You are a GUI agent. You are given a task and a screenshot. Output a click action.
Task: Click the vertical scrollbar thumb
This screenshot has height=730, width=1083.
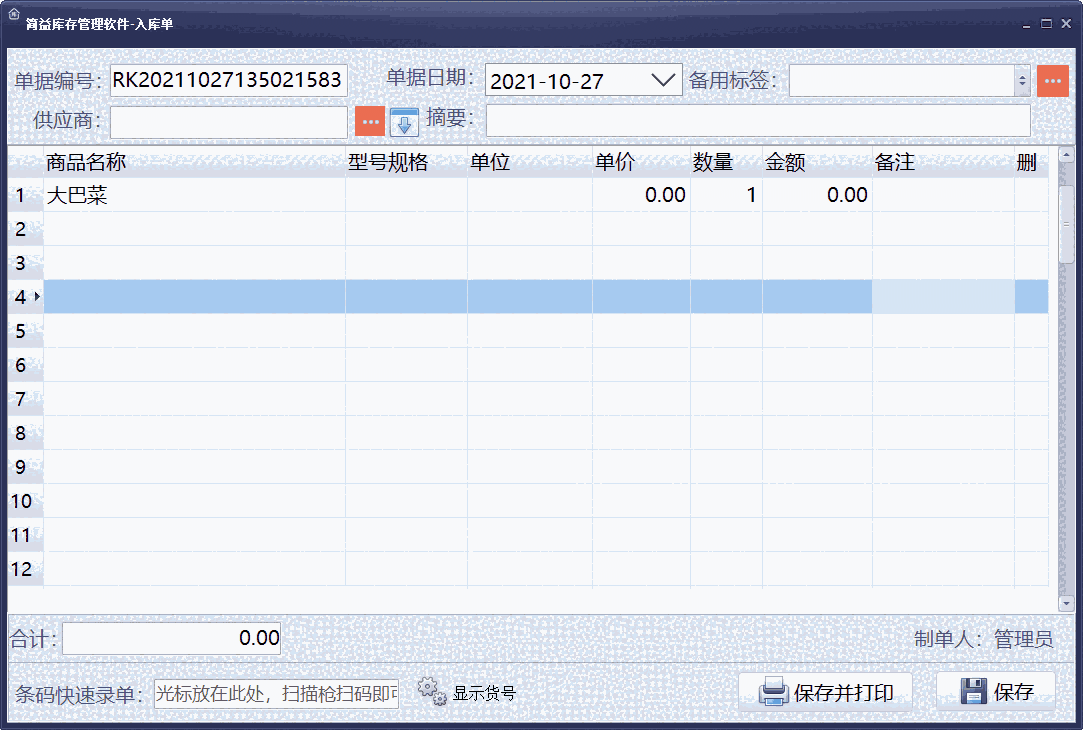coord(1066,224)
